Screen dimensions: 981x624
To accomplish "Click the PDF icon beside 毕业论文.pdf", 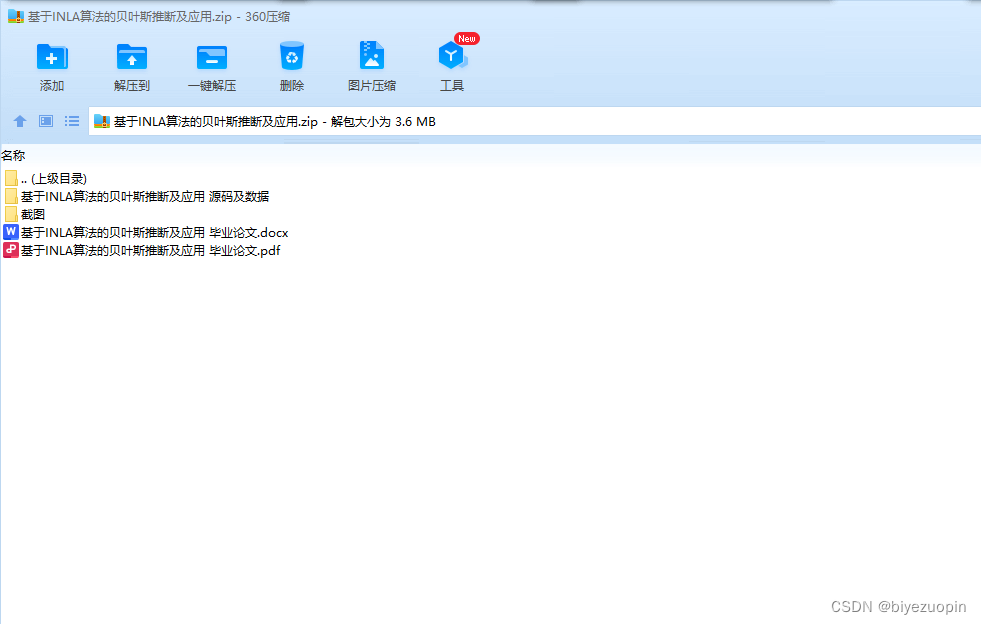I will (x=11, y=249).
